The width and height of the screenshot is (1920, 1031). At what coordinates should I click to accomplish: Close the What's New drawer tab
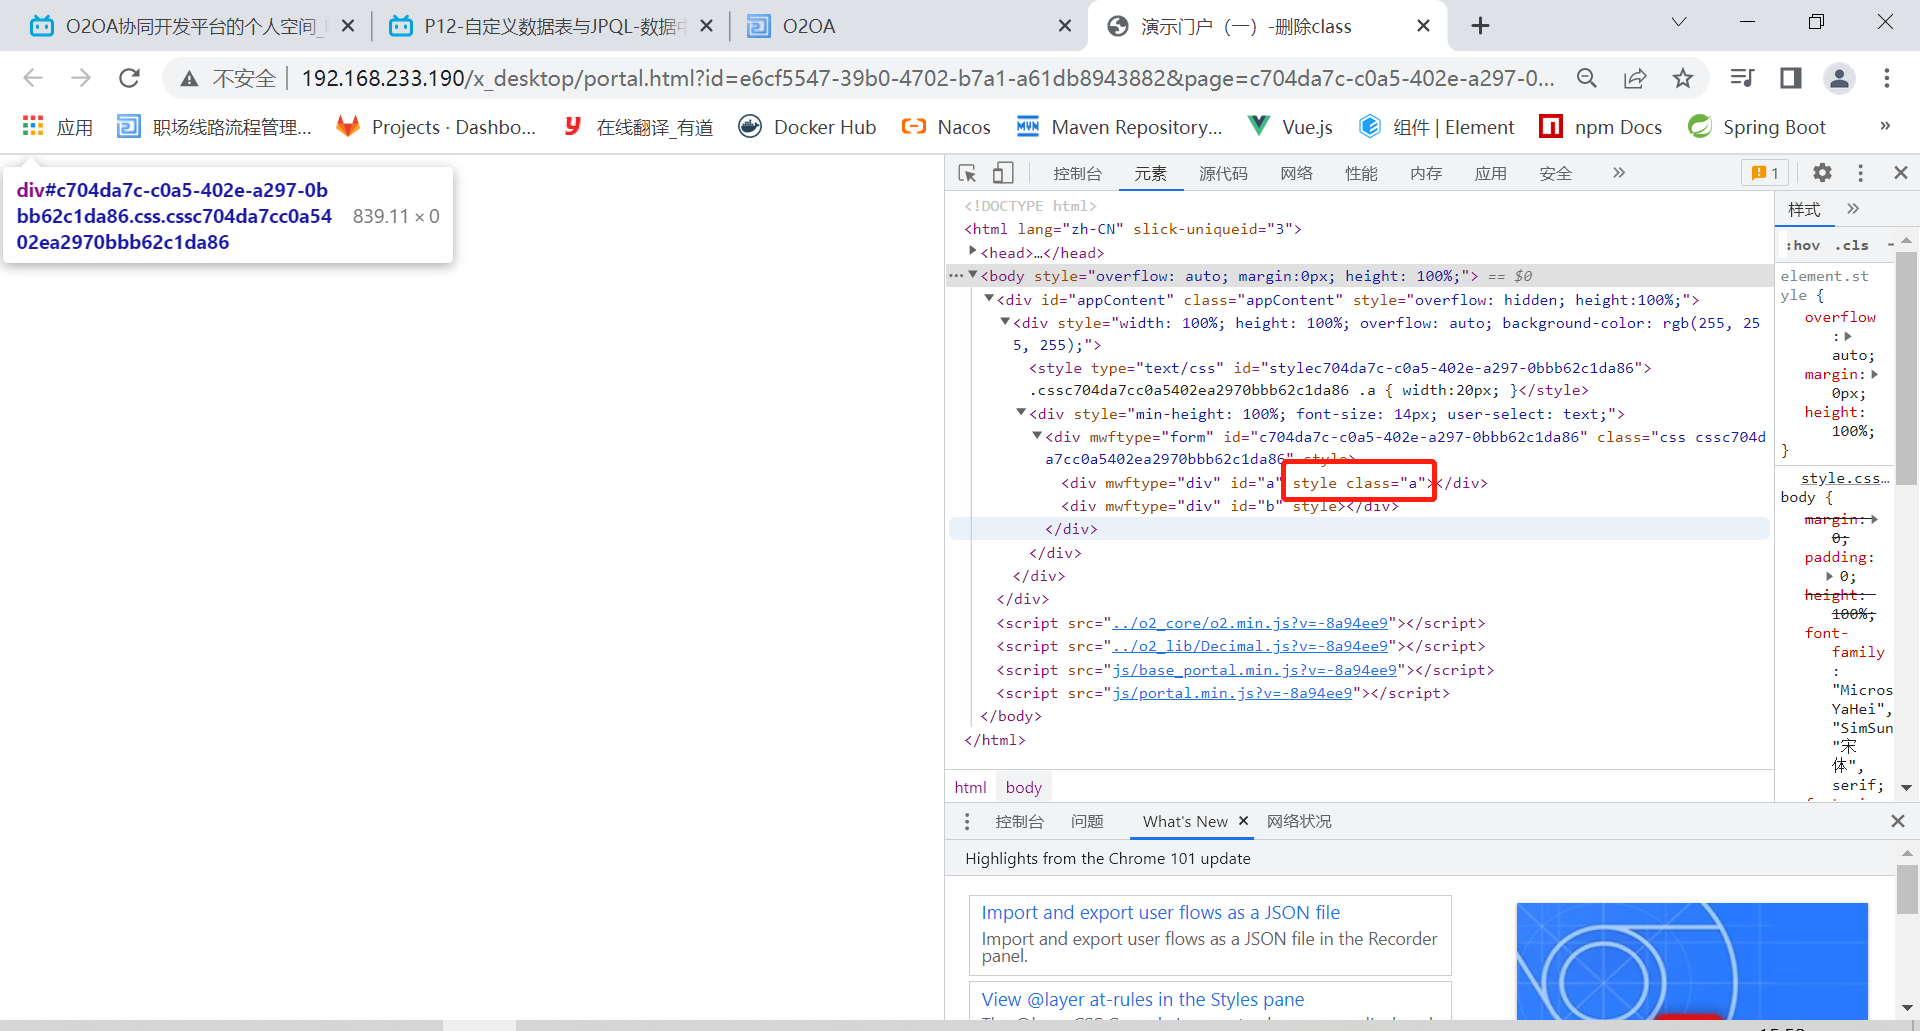(x=1243, y=821)
